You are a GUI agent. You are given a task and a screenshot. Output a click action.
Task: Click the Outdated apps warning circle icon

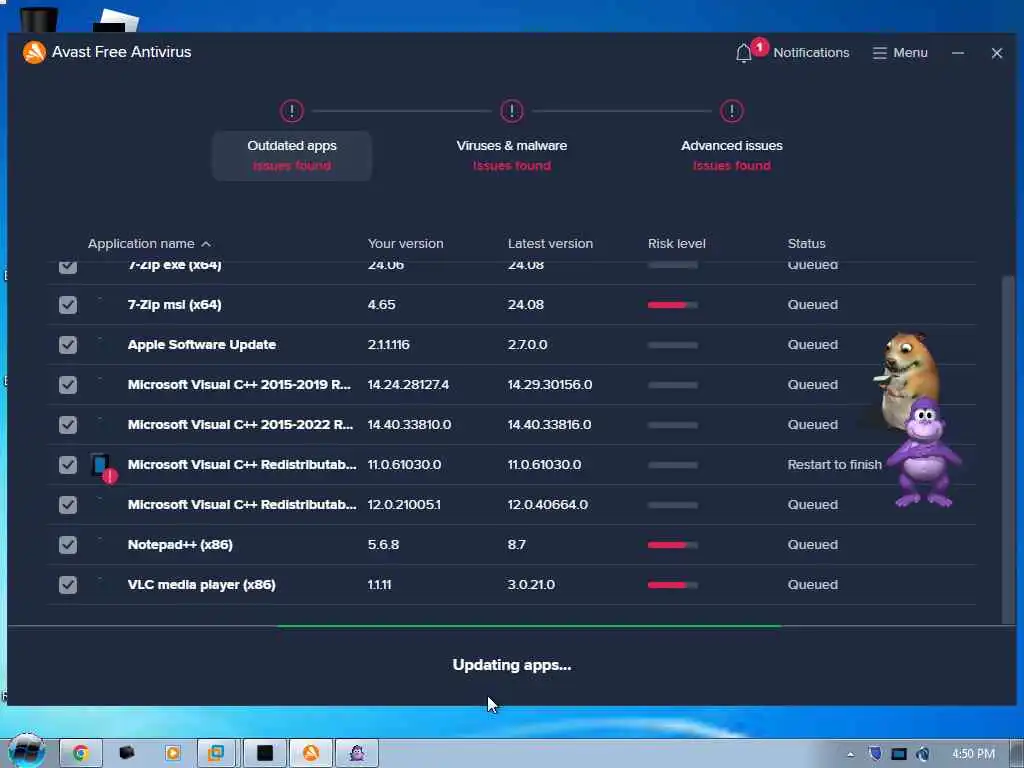292,111
